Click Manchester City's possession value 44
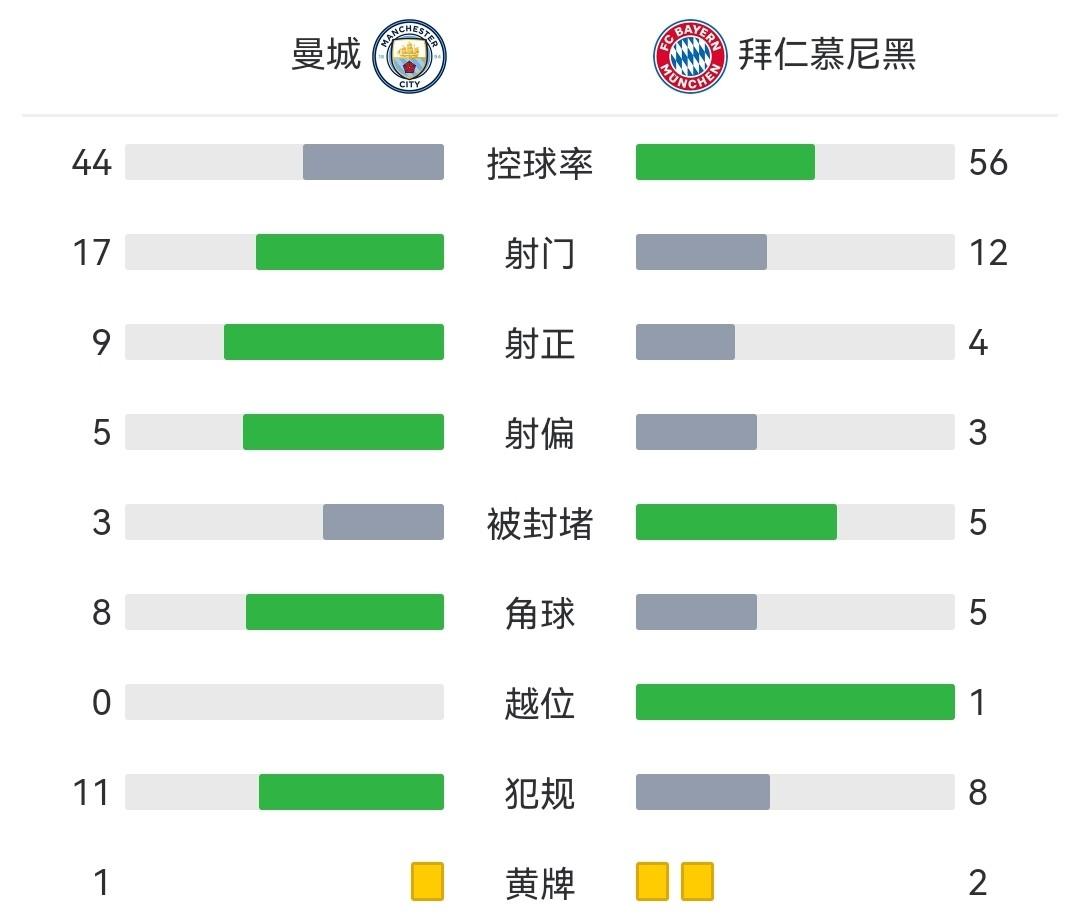Screen dimensions: 1080x918 coord(91,162)
